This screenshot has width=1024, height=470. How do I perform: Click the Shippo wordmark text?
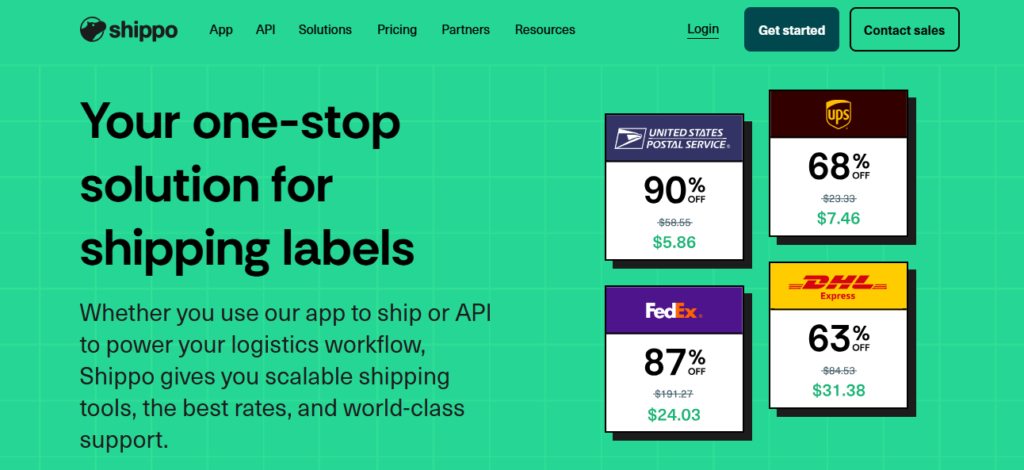coord(144,30)
